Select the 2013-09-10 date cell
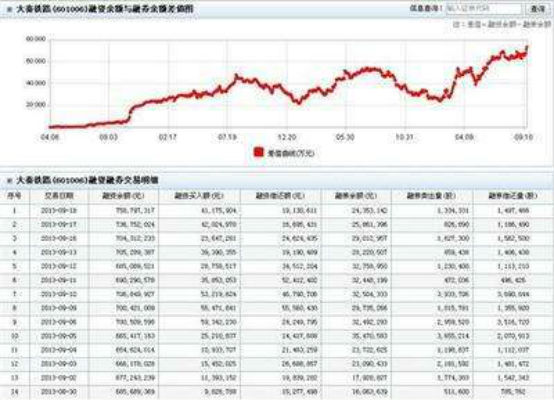 (x=59, y=294)
